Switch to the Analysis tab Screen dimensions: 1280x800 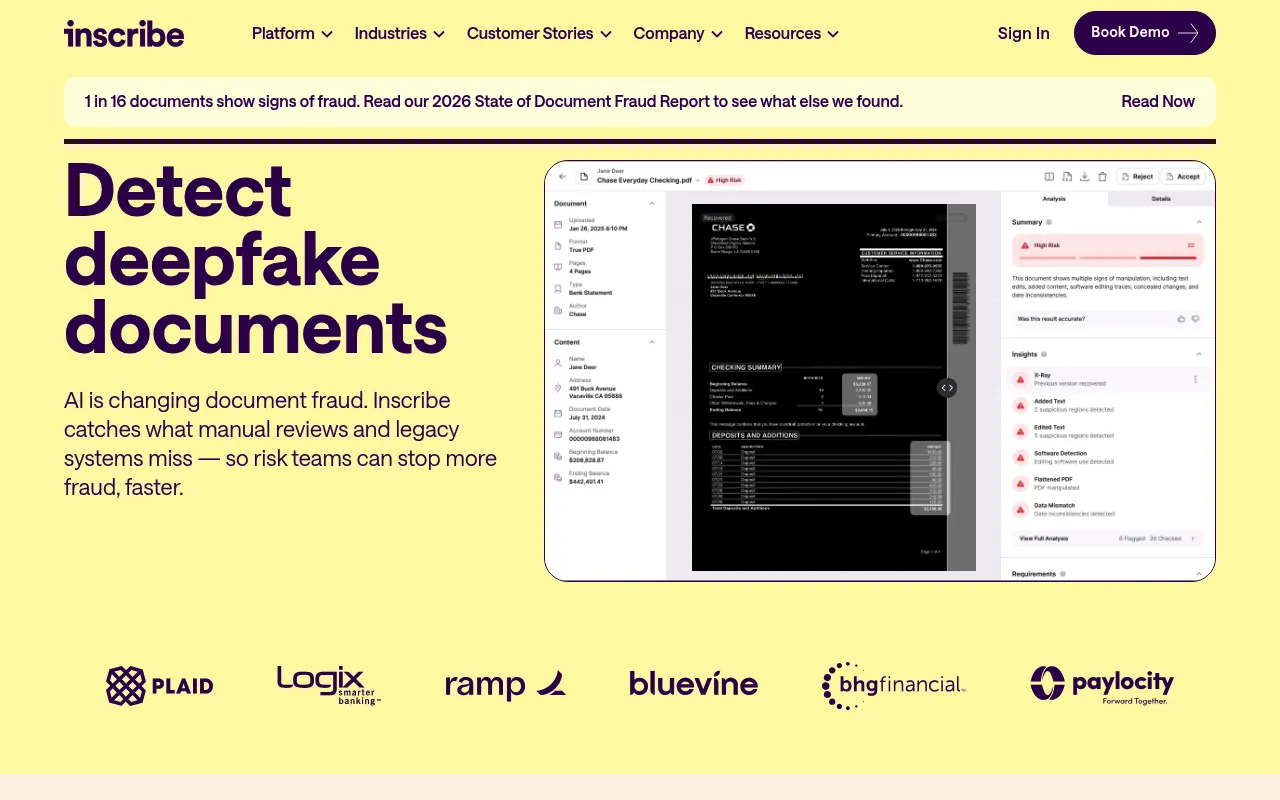pyautogui.click(x=1054, y=199)
